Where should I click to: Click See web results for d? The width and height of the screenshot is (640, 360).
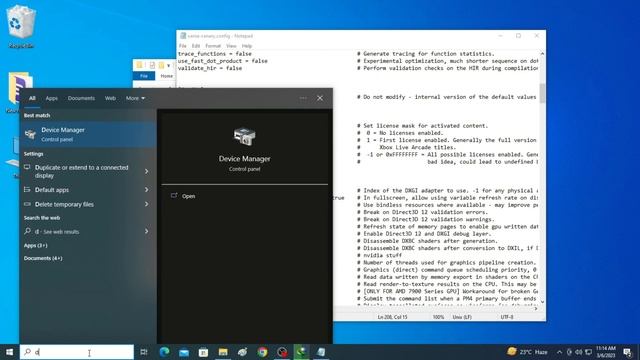tap(88, 231)
